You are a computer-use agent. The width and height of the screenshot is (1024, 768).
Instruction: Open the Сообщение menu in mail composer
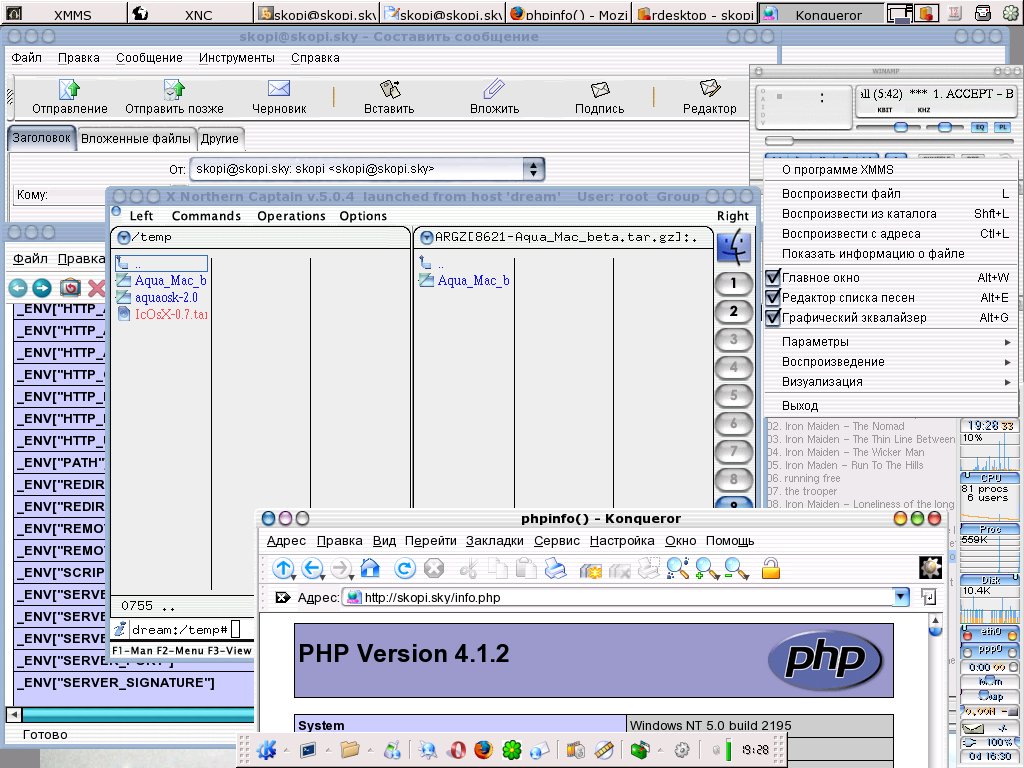150,57
